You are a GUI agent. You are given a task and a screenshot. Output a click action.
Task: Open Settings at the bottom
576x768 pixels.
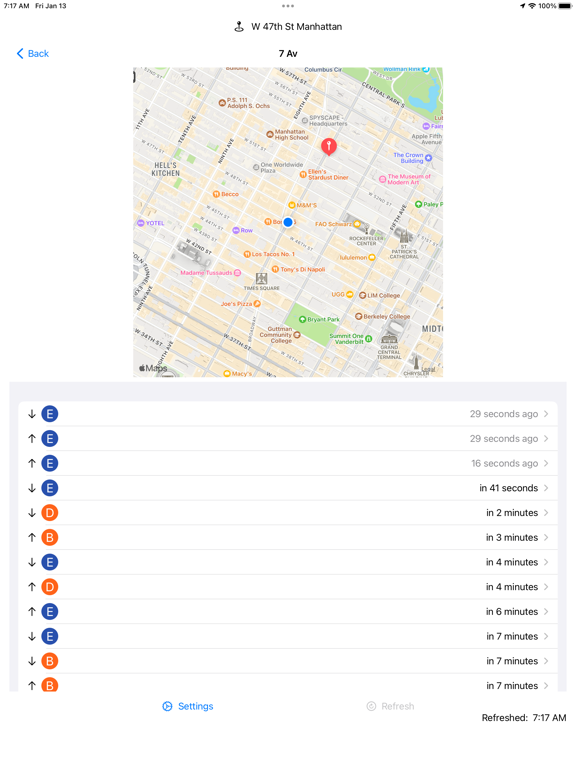coord(188,706)
